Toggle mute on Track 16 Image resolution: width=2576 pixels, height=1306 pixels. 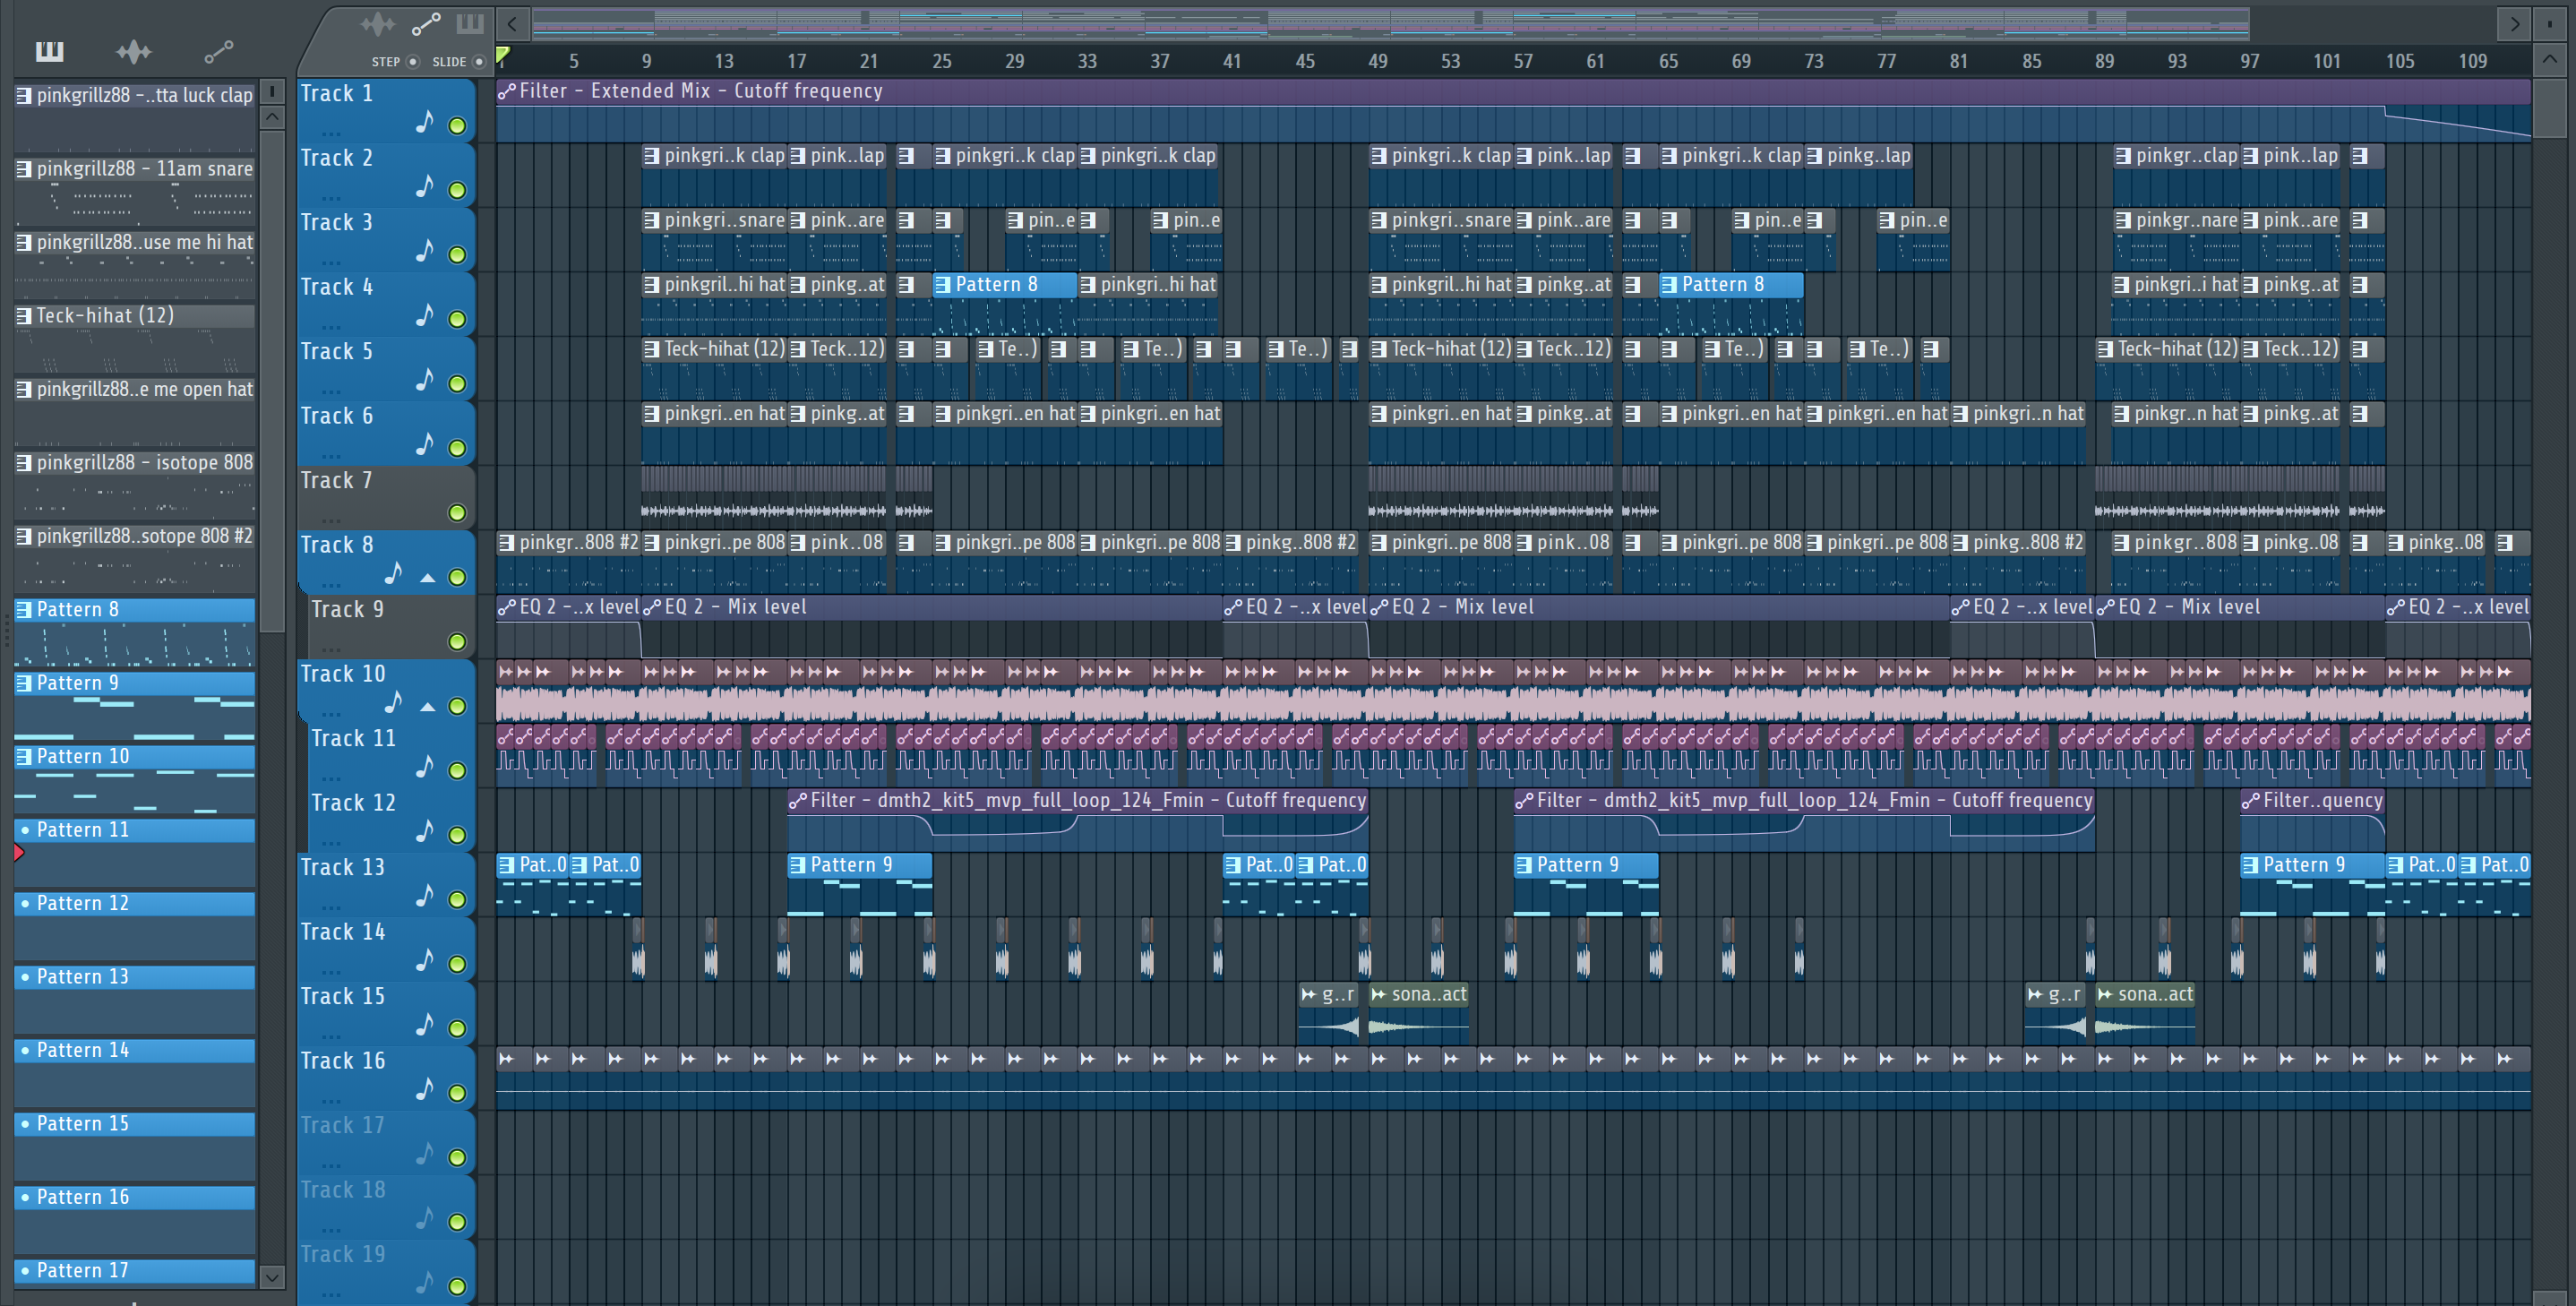point(457,1093)
